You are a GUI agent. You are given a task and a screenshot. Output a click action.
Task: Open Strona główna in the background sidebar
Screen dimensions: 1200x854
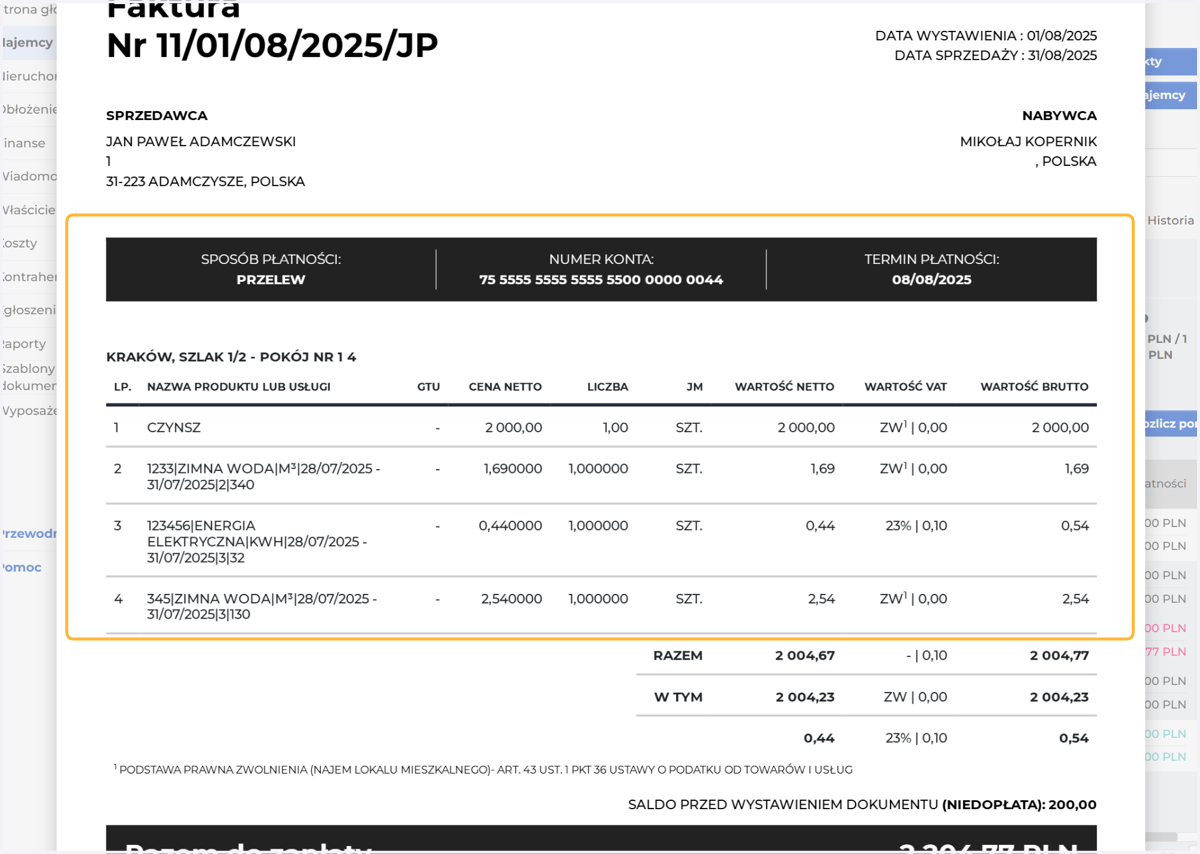[29, 9]
